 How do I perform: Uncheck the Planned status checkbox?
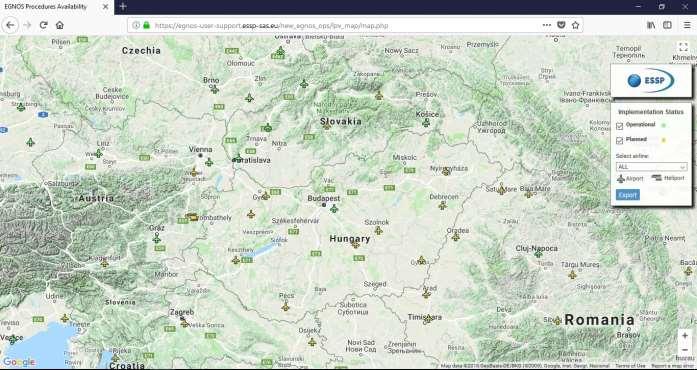click(x=620, y=141)
